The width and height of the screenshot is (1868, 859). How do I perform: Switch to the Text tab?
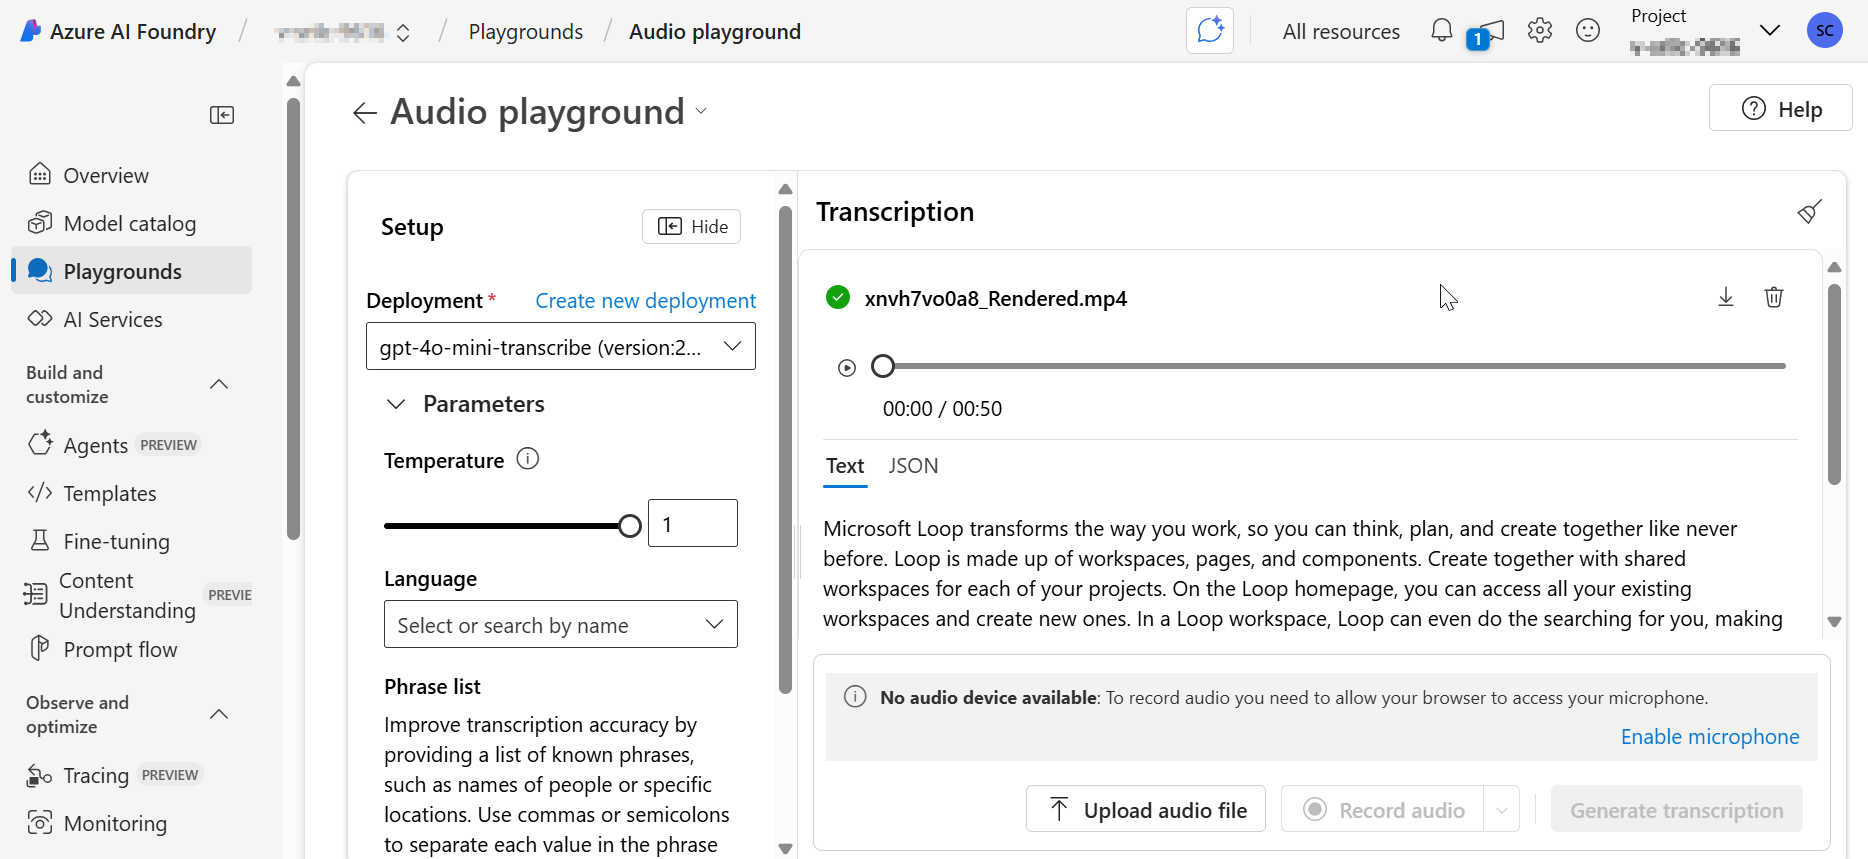click(x=845, y=466)
